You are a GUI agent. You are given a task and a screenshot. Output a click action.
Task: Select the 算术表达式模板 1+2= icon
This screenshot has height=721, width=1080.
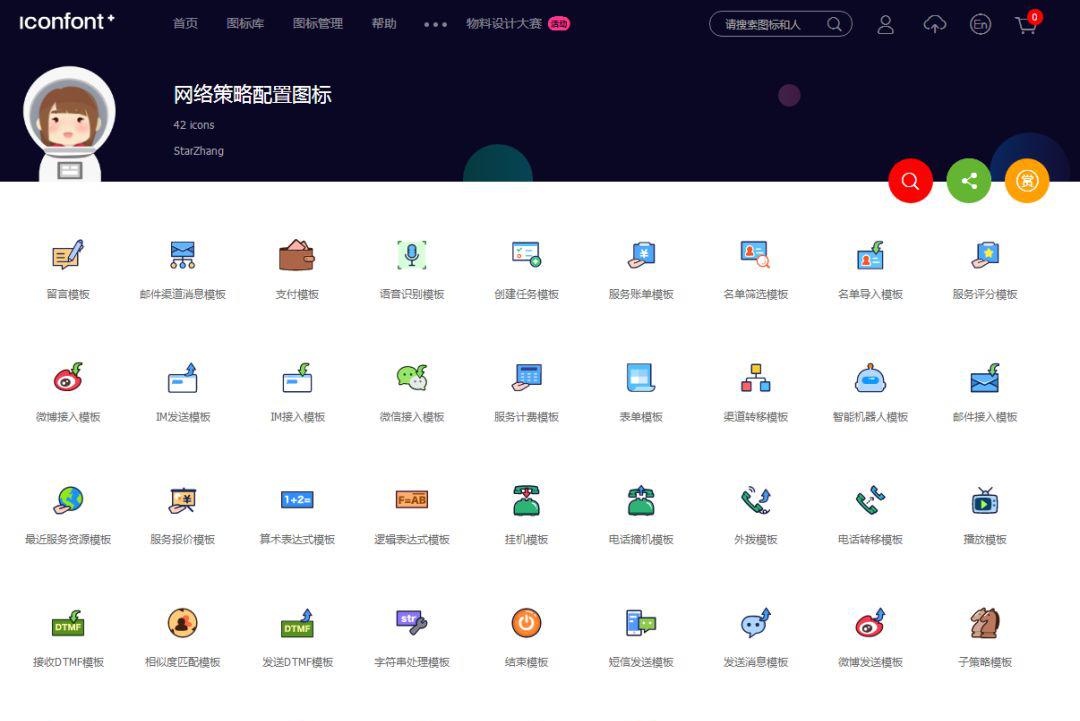click(297, 500)
